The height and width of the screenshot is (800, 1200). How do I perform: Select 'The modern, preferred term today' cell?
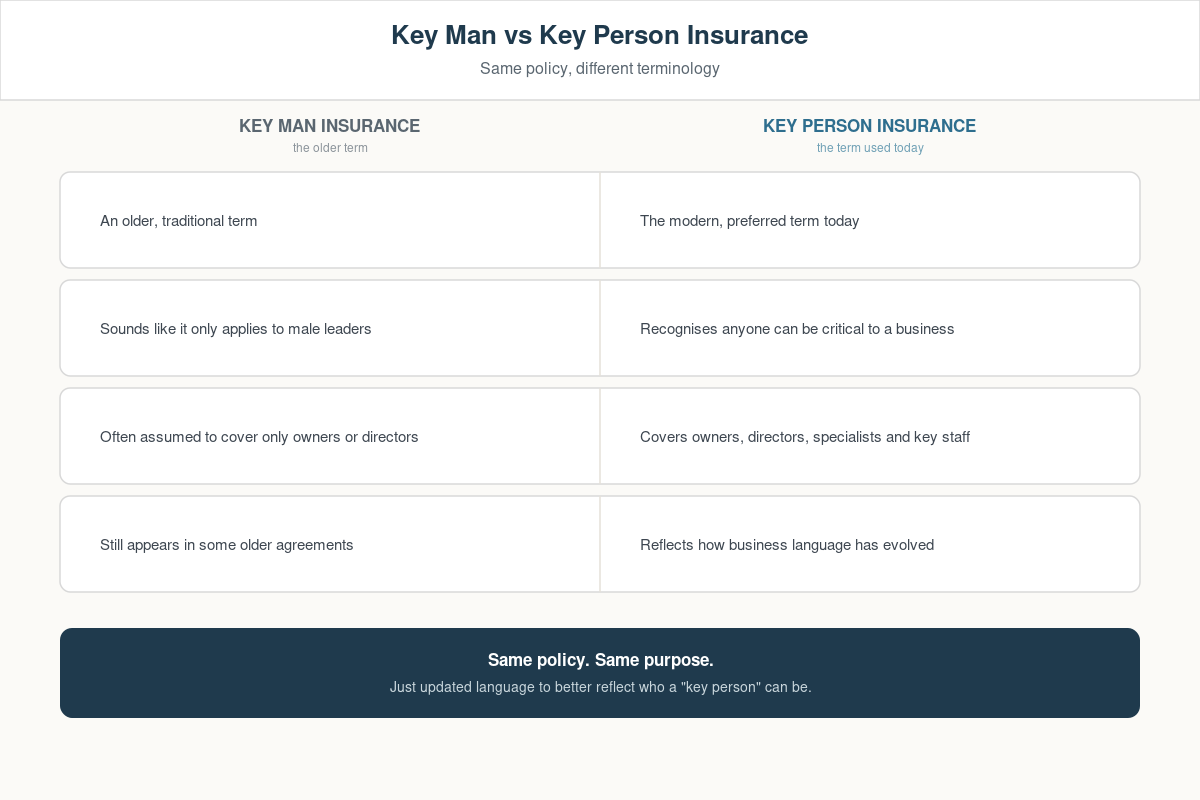(x=870, y=220)
